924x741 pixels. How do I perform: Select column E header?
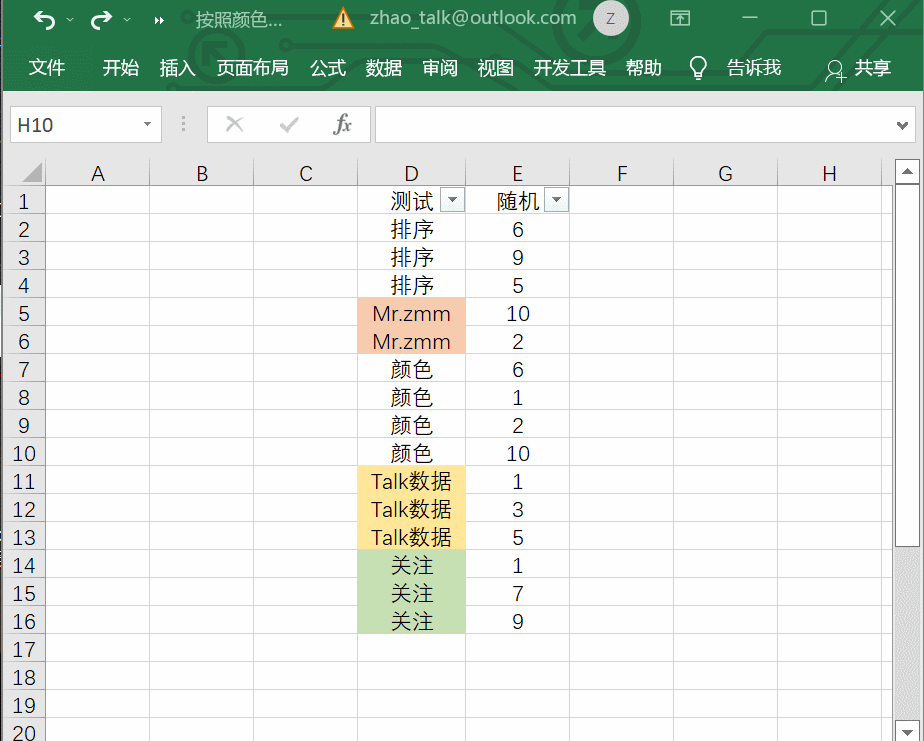tap(517, 173)
